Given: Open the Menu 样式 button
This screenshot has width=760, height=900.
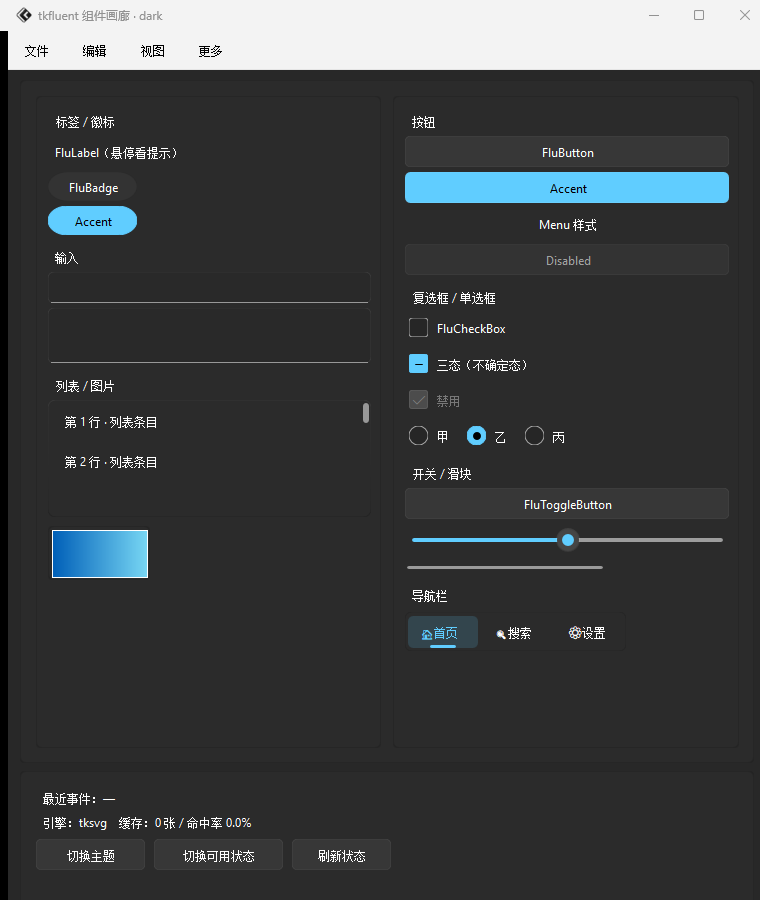Looking at the screenshot, I should [567, 224].
